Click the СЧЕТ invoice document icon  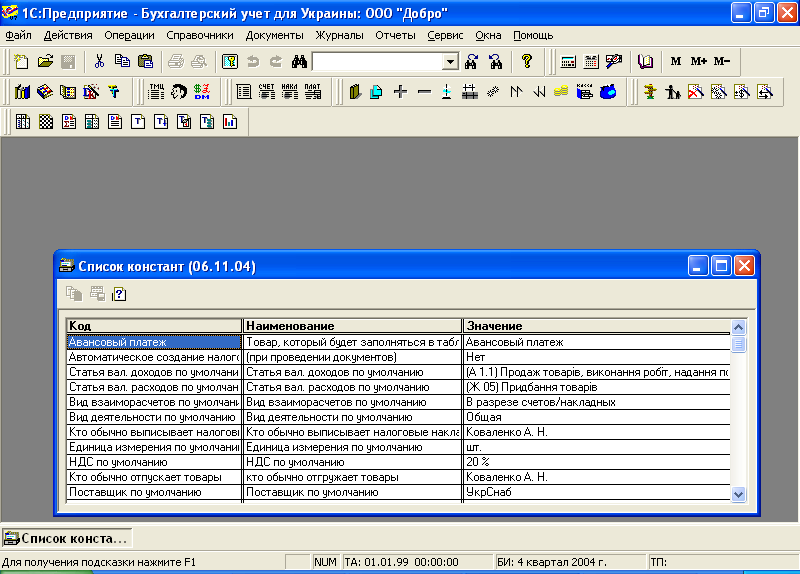tap(266, 92)
